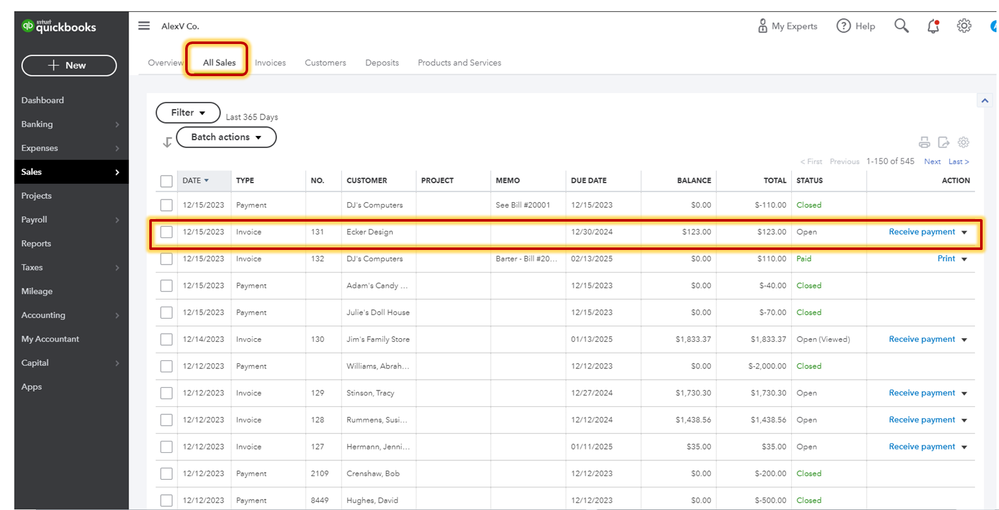The width and height of the screenshot is (999, 510).
Task: Open action dropdown arrow for invoice 130
Action: pyautogui.click(x=964, y=340)
